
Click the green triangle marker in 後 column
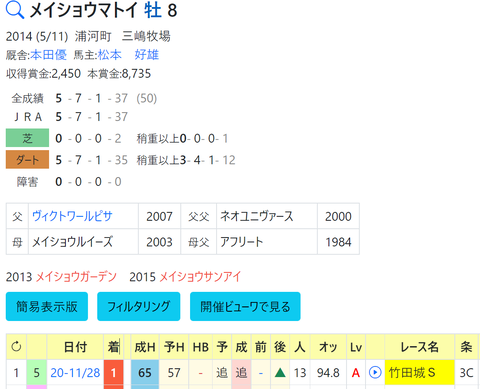[x=280, y=372]
